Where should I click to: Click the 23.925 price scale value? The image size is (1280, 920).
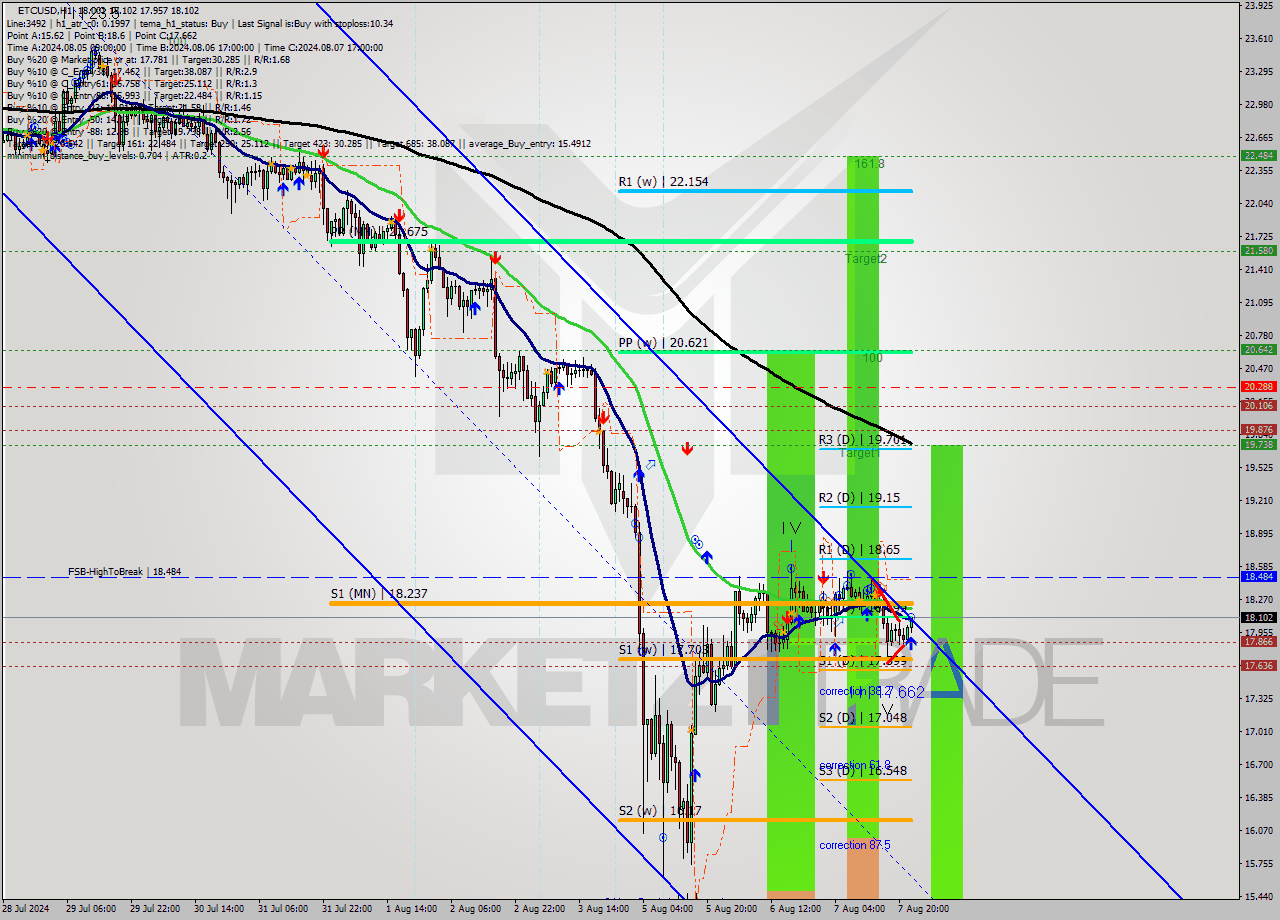(1257, 6)
